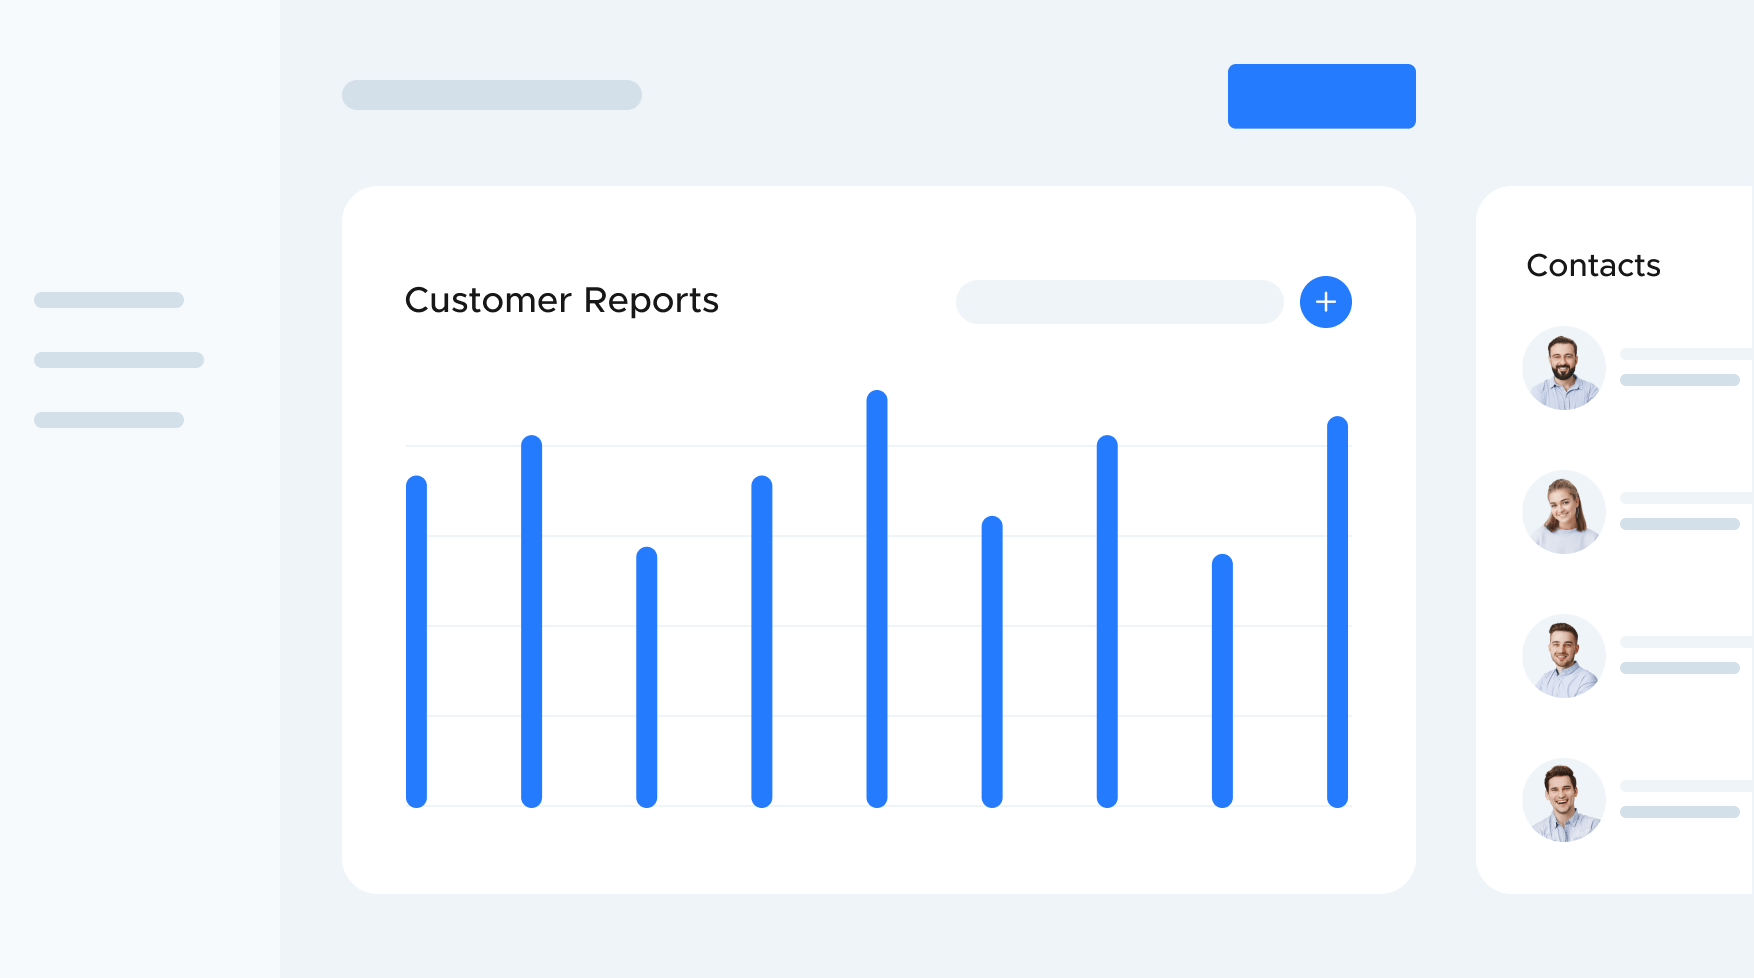1754x978 pixels.
Task: Click the Contacts panel title
Action: click(1593, 266)
